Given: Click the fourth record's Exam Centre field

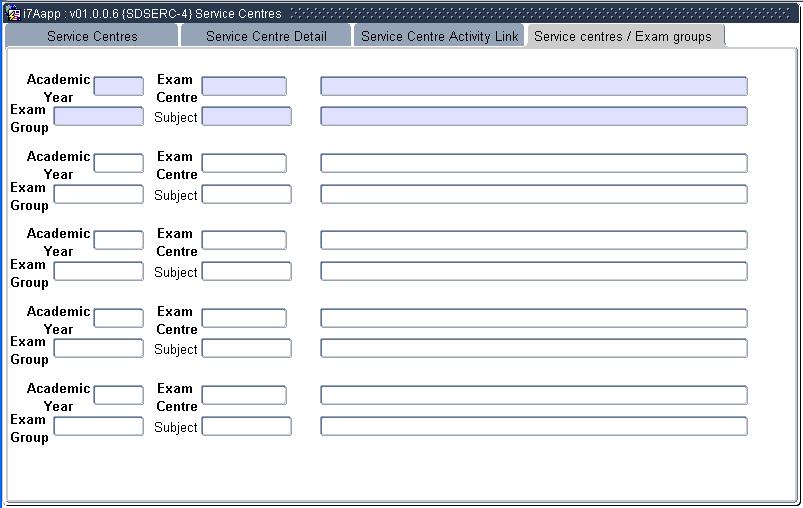Looking at the screenshot, I should [244, 319].
